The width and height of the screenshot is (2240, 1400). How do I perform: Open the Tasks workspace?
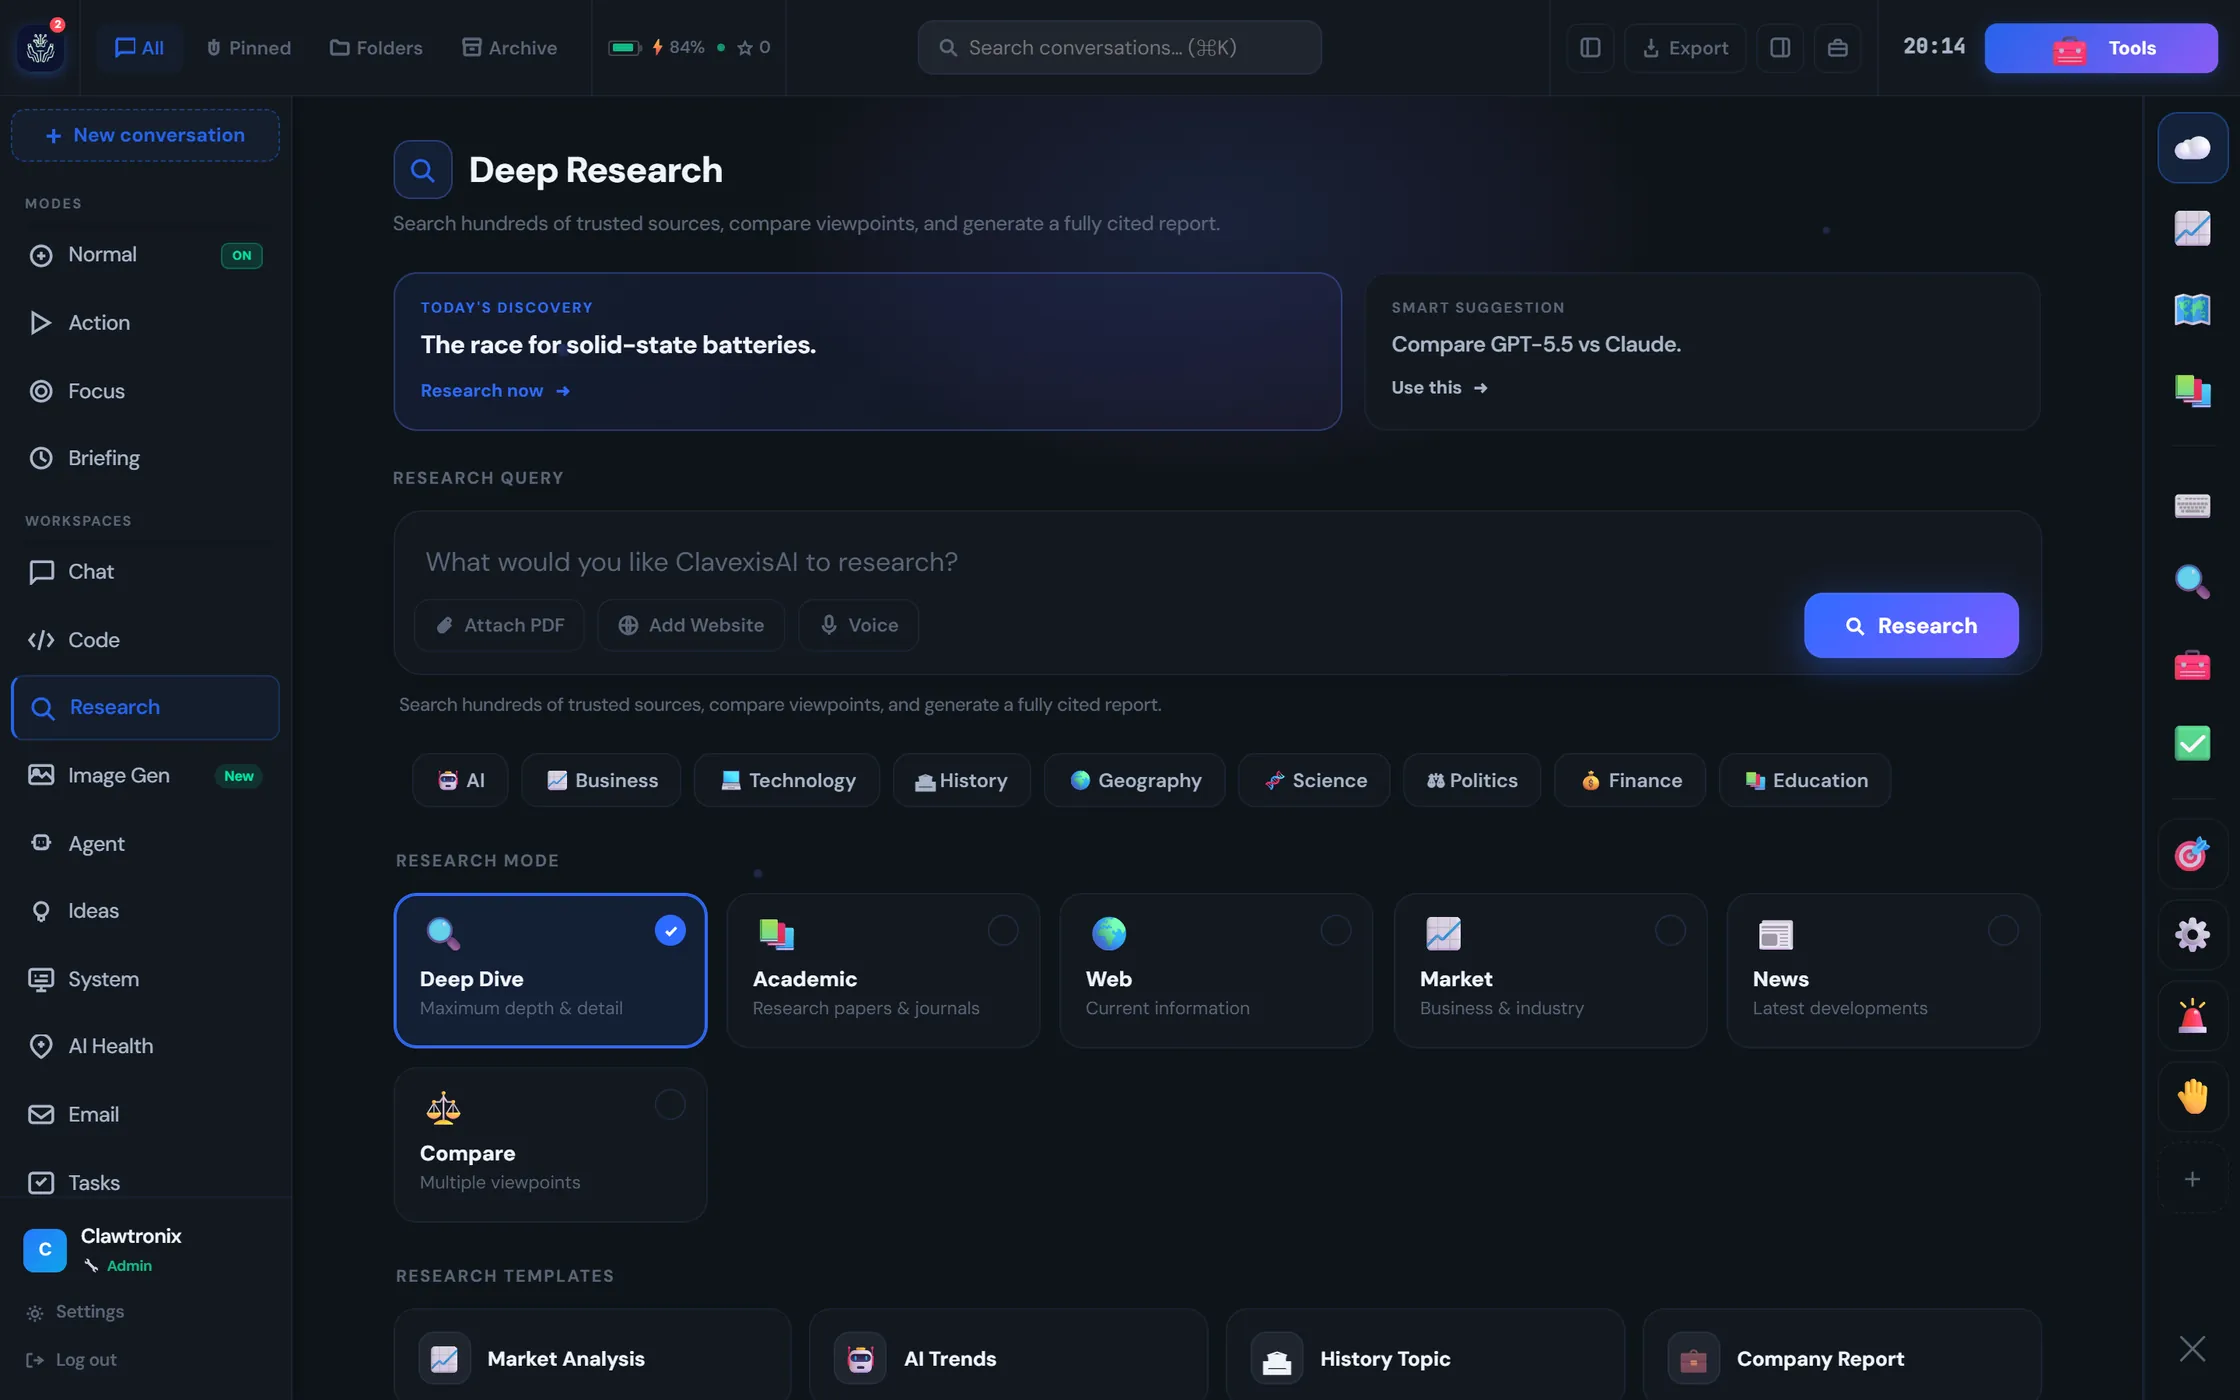(x=145, y=1181)
